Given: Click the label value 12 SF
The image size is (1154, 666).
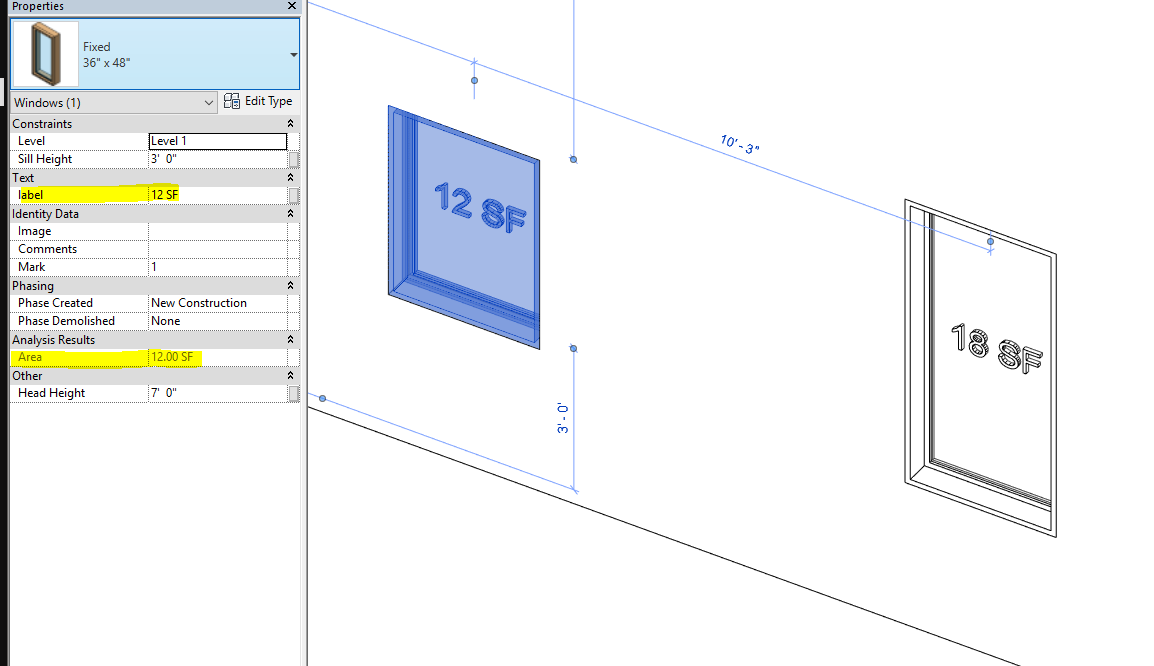Looking at the screenshot, I should coord(218,195).
